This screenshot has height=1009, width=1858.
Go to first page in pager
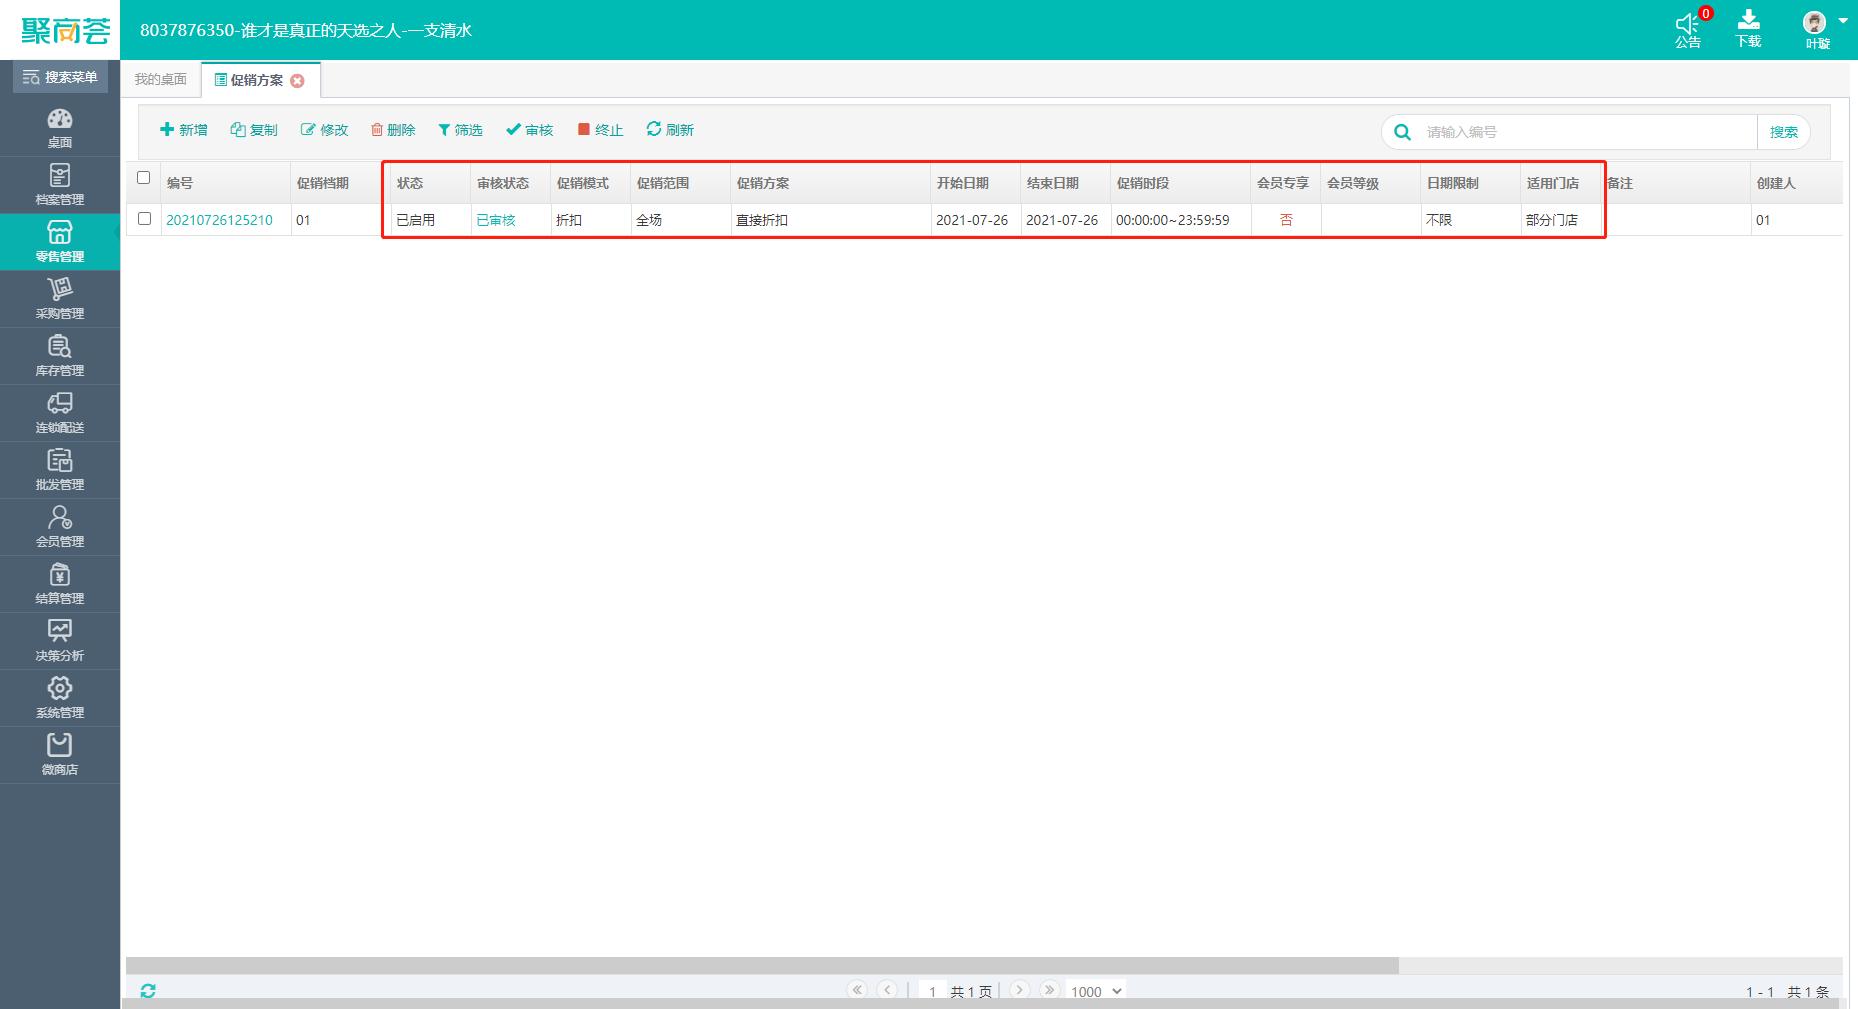(x=857, y=990)
